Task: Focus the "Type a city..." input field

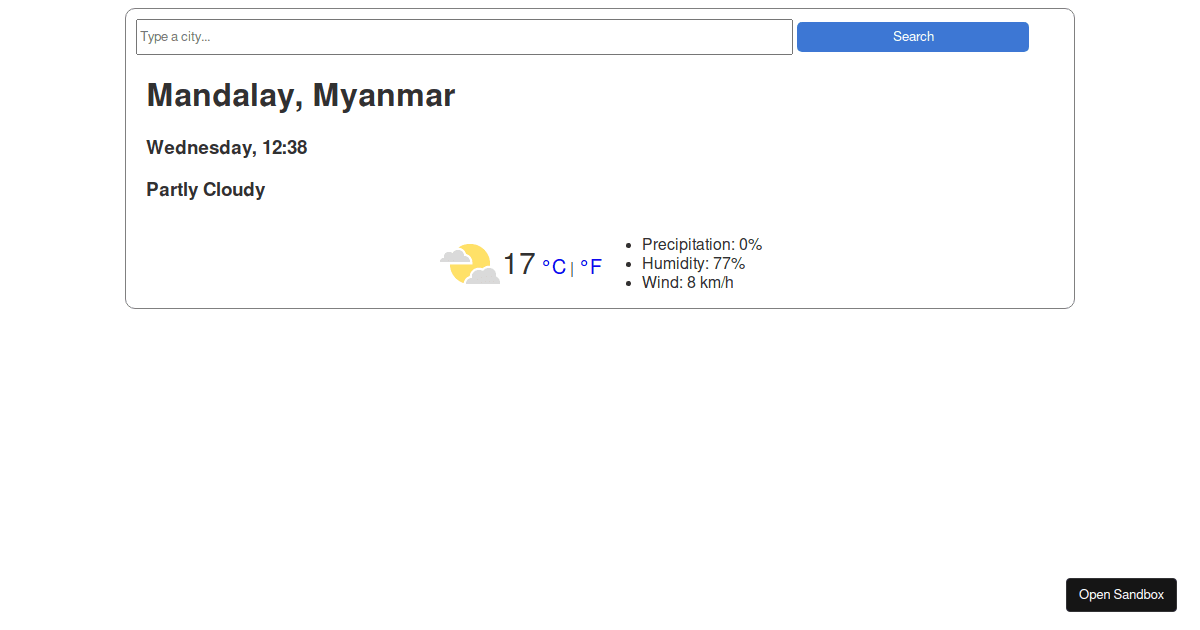Action: (x=464, y=37)
